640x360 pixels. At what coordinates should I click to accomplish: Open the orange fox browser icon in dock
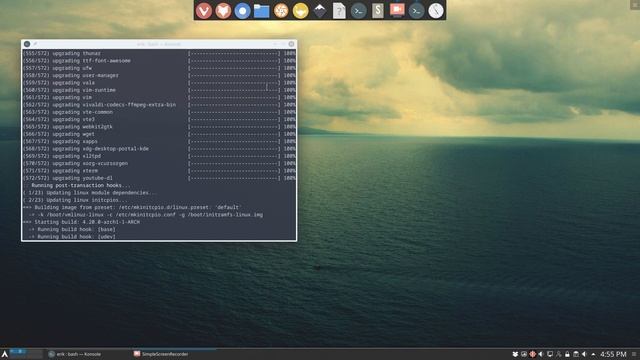tap(223, 11)
